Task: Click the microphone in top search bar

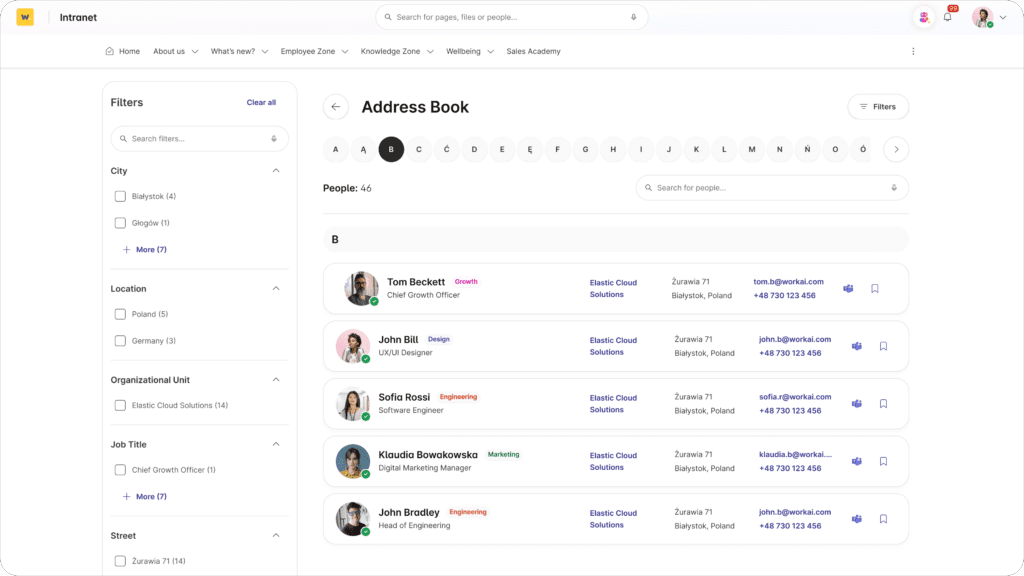Action: coord(633,17)
